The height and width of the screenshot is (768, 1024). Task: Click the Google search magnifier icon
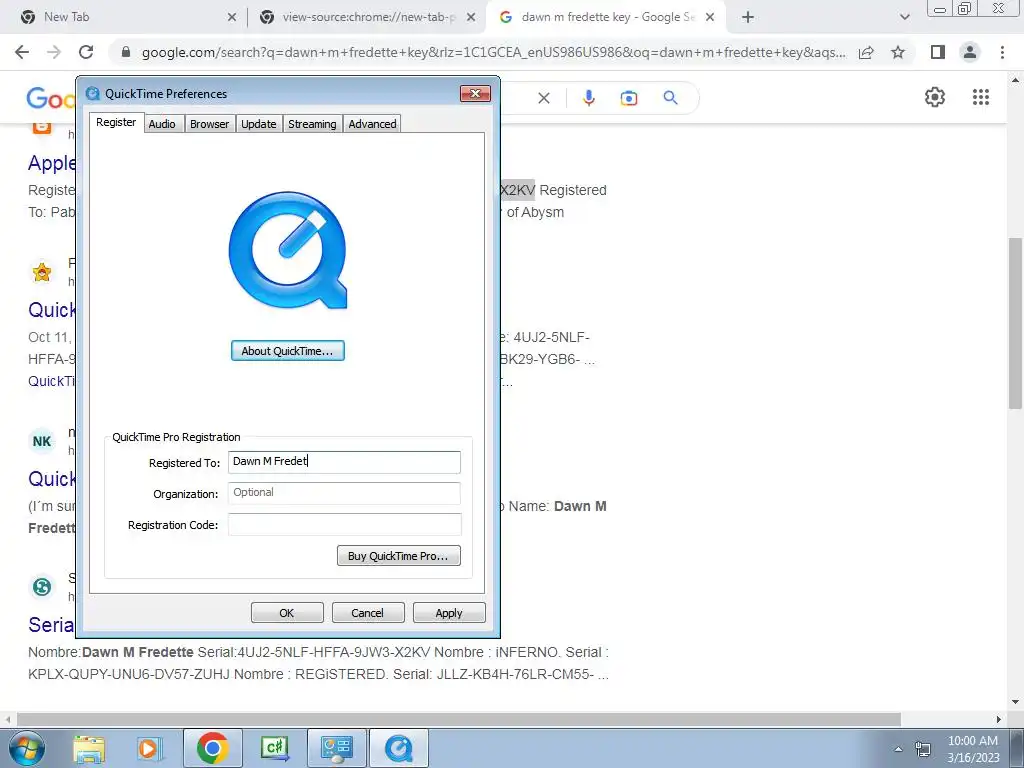[x=670, y=98]
